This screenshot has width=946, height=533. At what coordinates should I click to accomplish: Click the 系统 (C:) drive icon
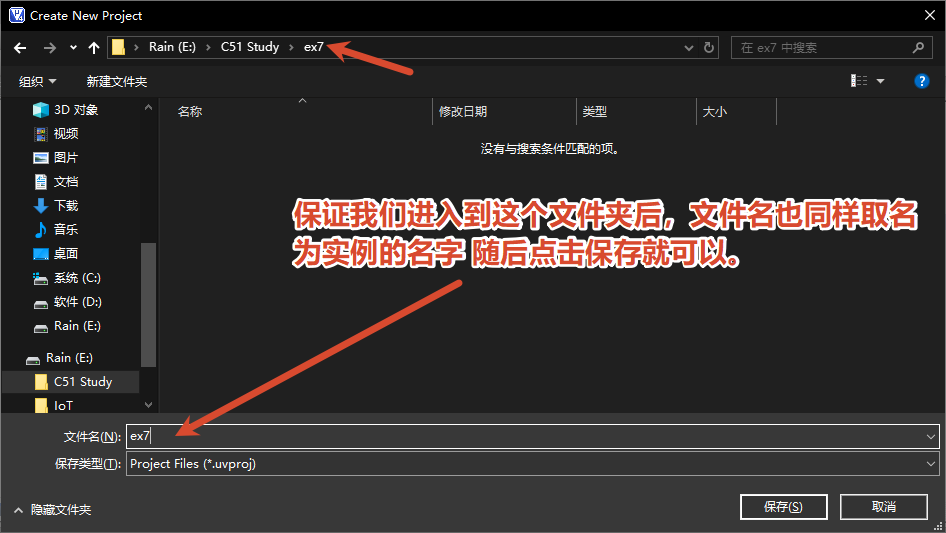coord(40,279)
